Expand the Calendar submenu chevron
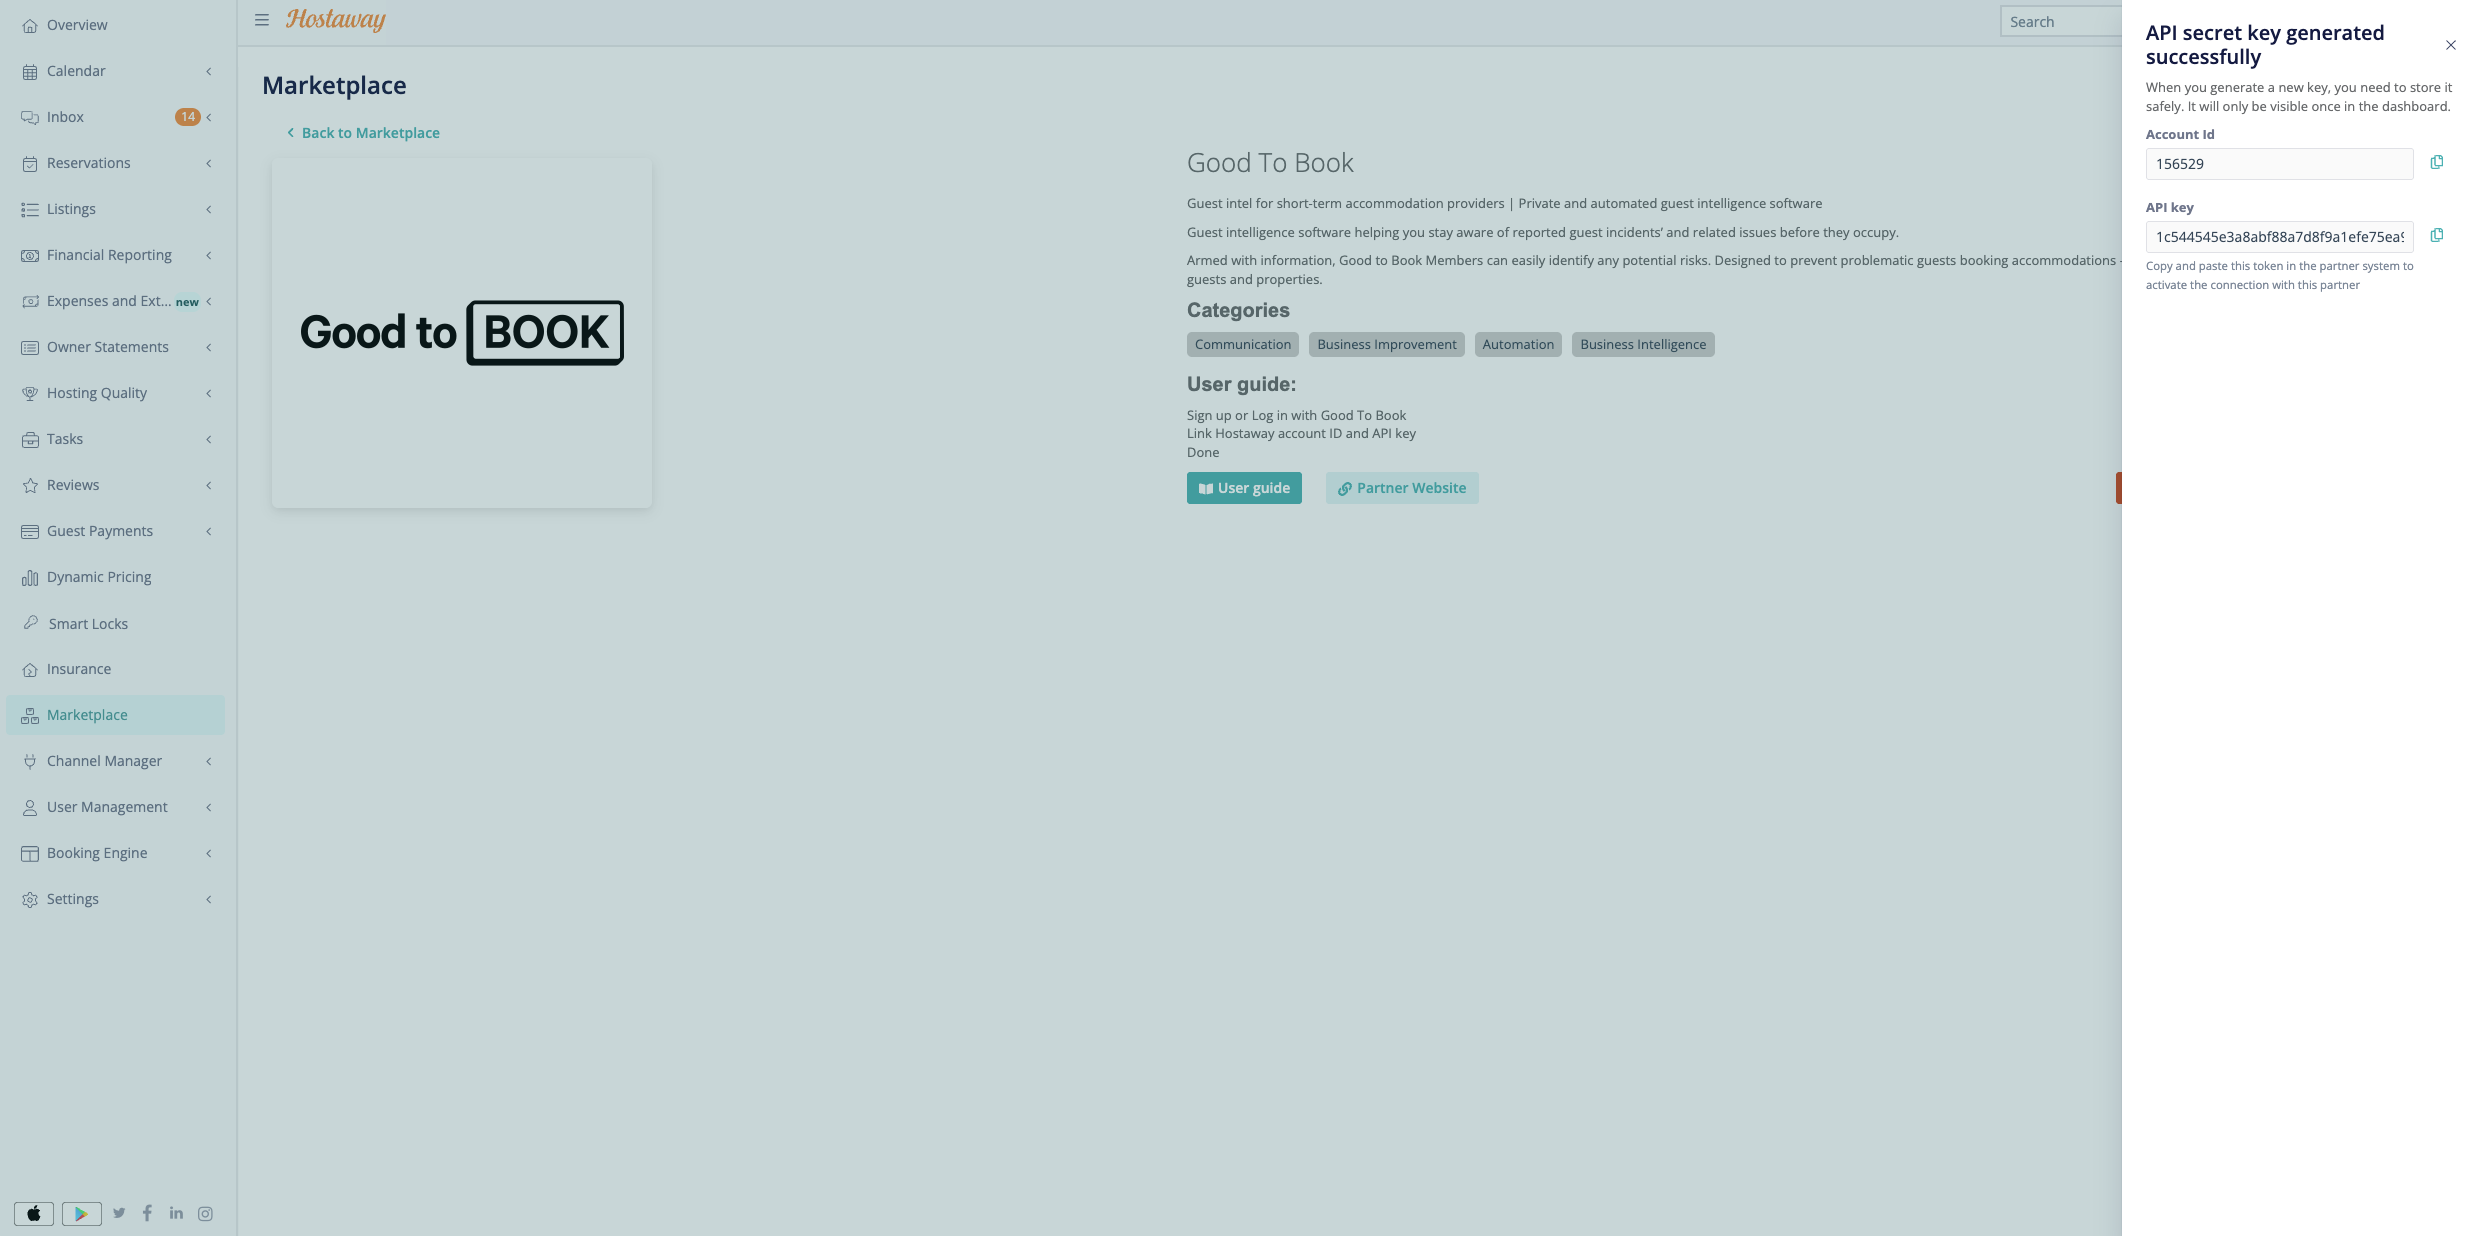 (209, 71)
